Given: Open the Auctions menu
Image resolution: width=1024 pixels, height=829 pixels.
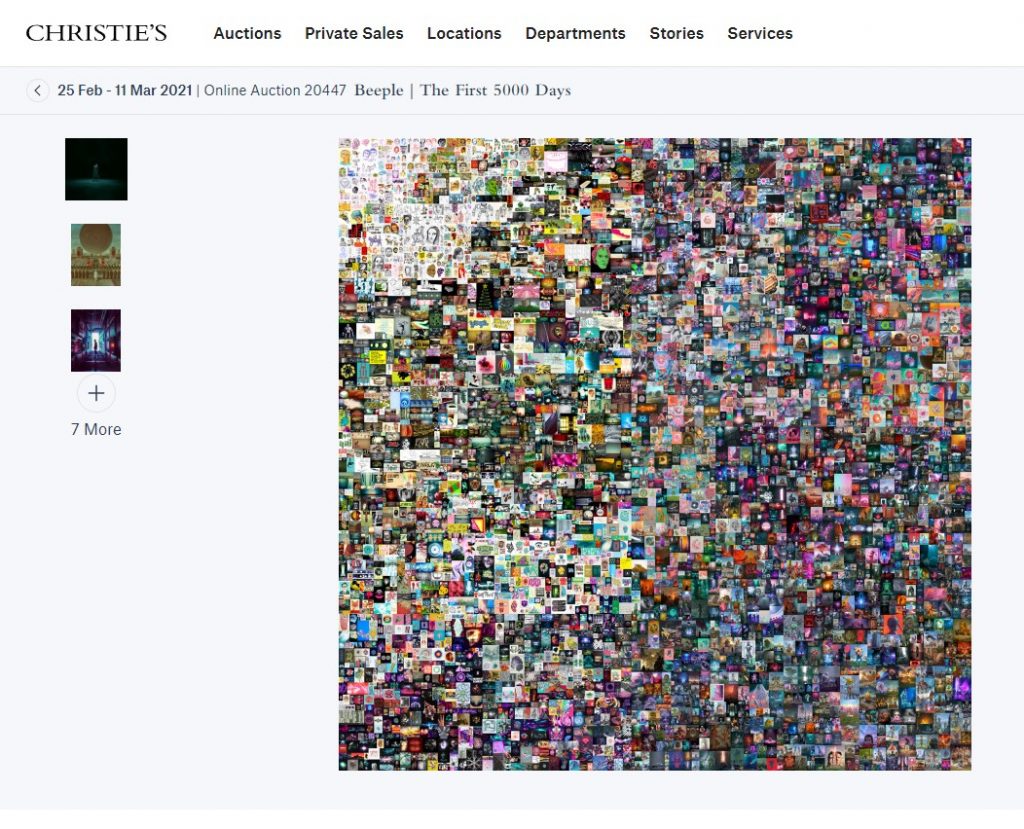Looking at the screenshot, I should 247,33.
